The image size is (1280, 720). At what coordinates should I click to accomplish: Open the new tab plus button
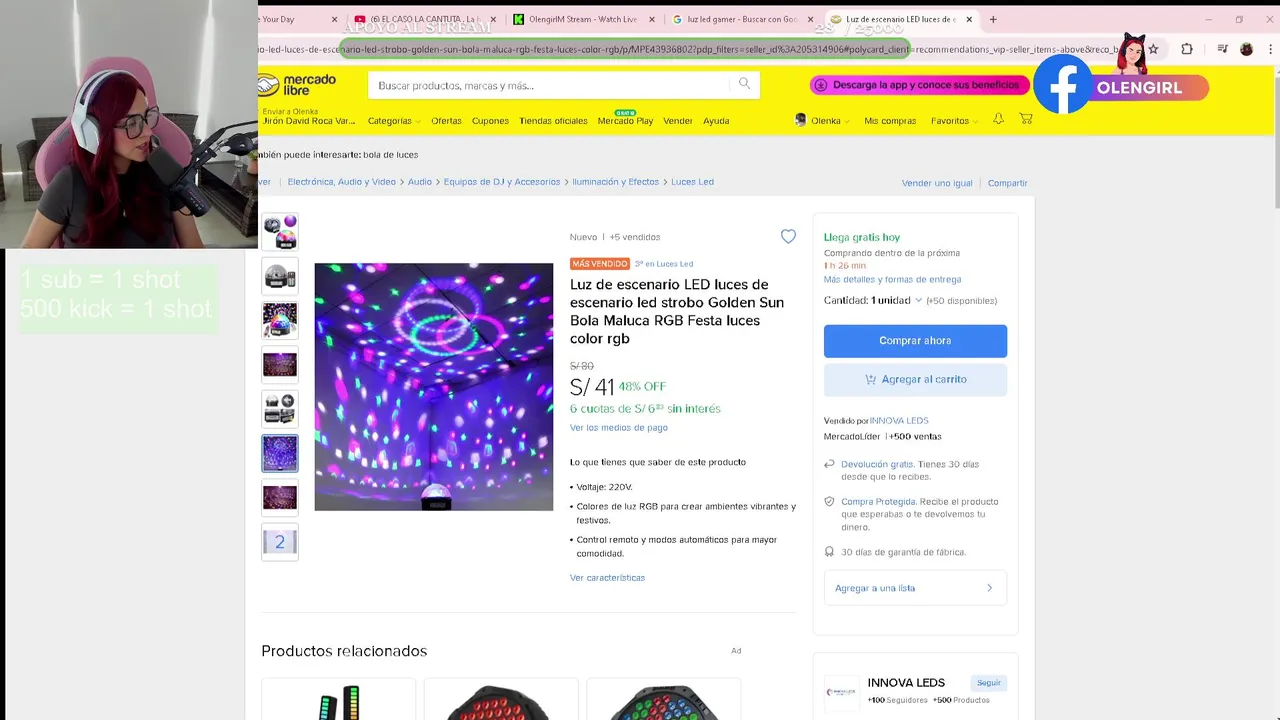click(x=993, y=19)
